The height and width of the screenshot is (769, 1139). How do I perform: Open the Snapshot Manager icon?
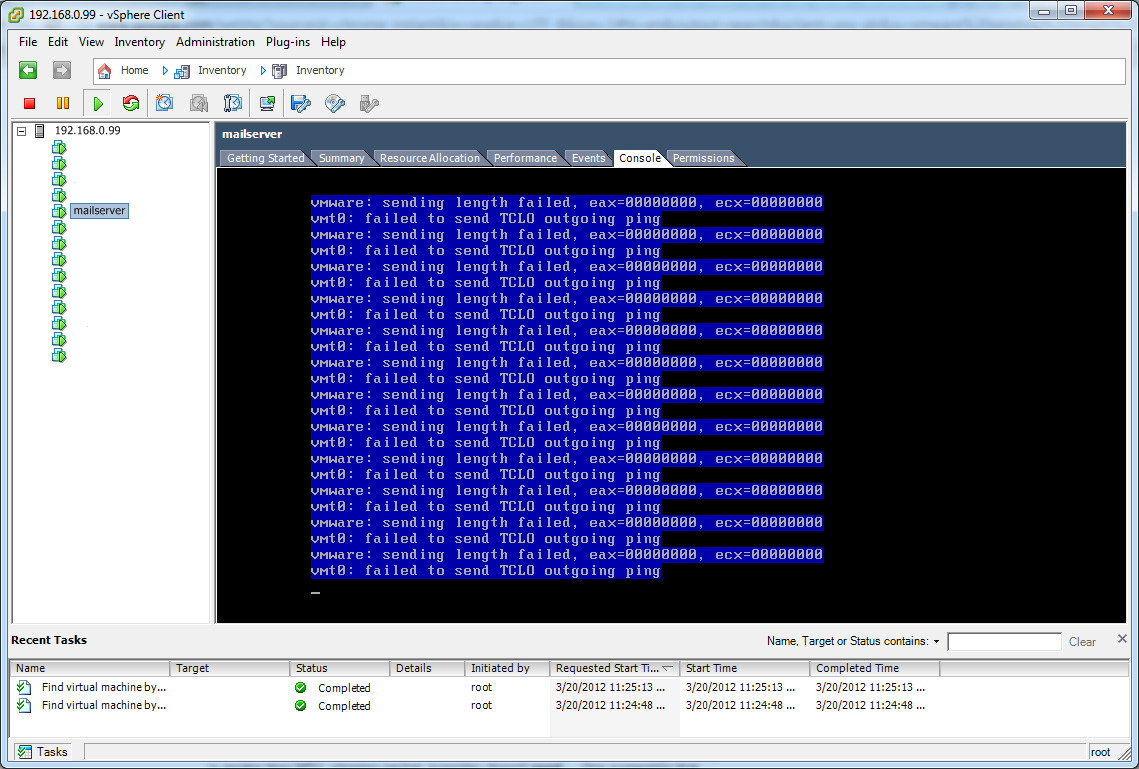tap(232, 103)
